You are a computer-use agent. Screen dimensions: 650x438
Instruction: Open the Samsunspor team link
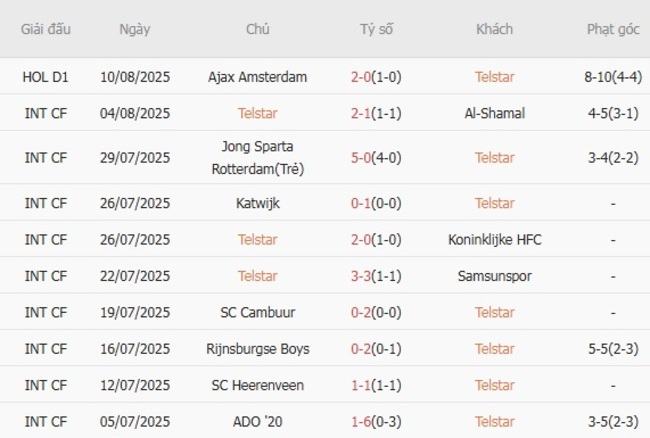click(495, 276)
